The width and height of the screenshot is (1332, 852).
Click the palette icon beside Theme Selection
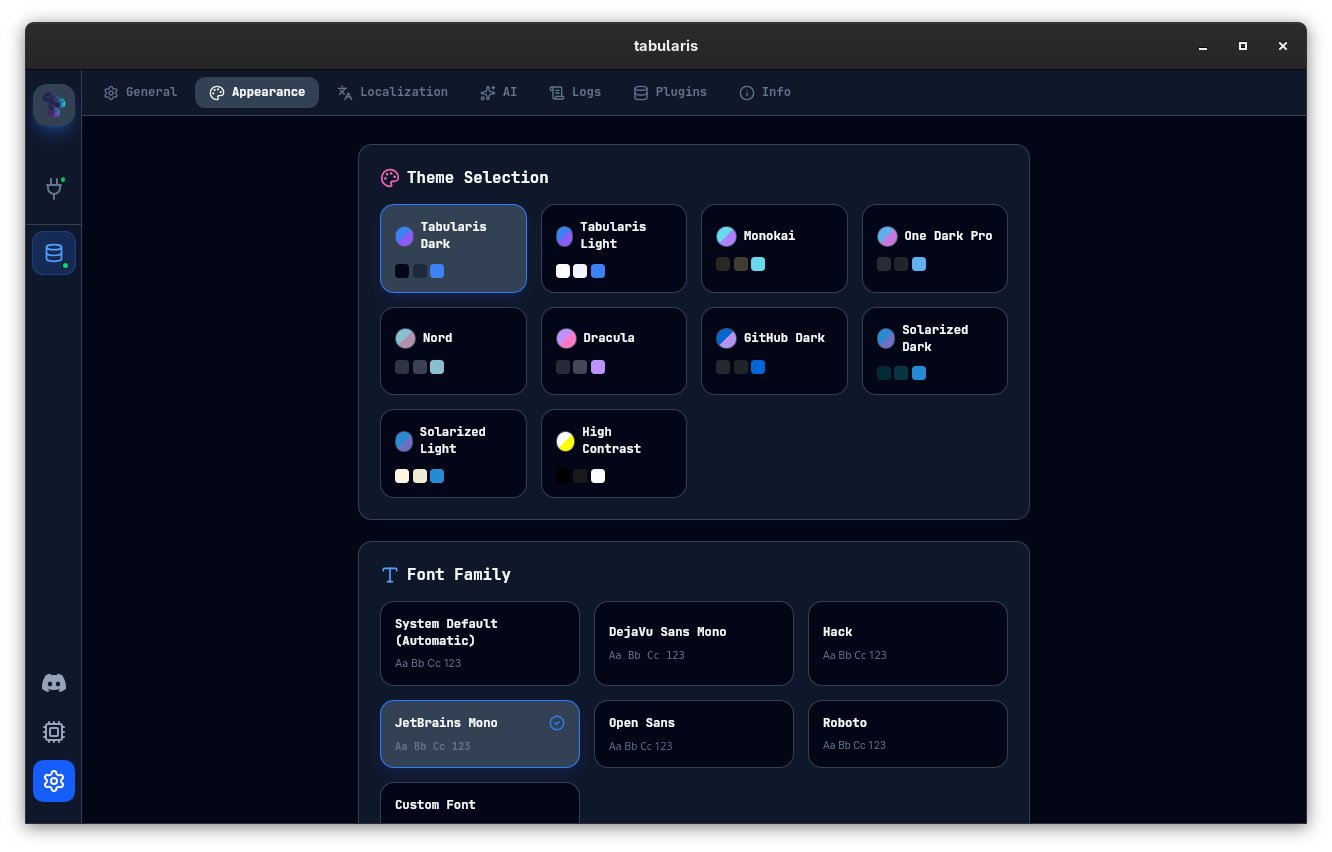click(x=390, y=177)
